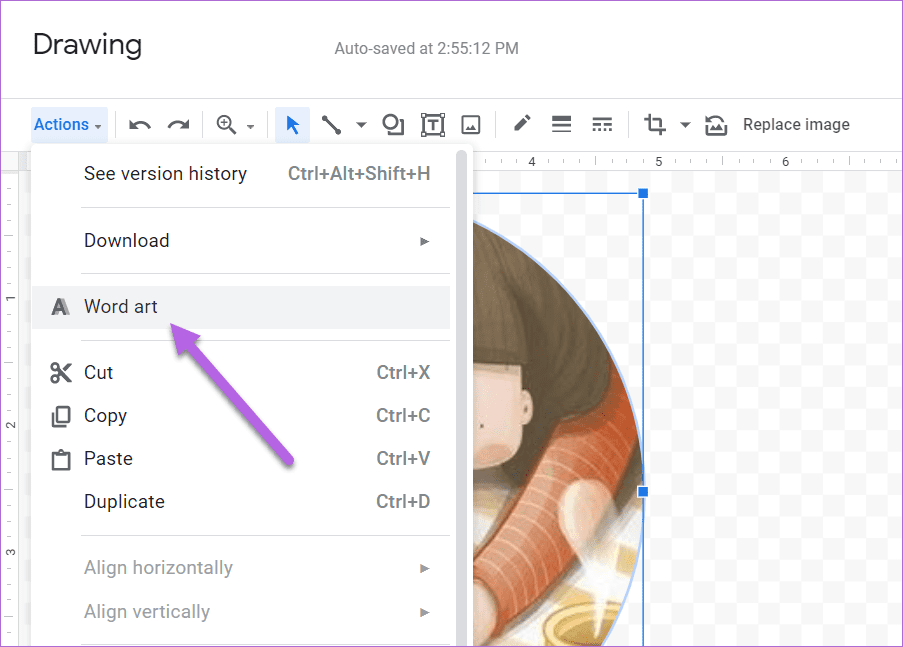Insert a Text box
This screenshot has width=903, height=647.
tap(432, 124)
